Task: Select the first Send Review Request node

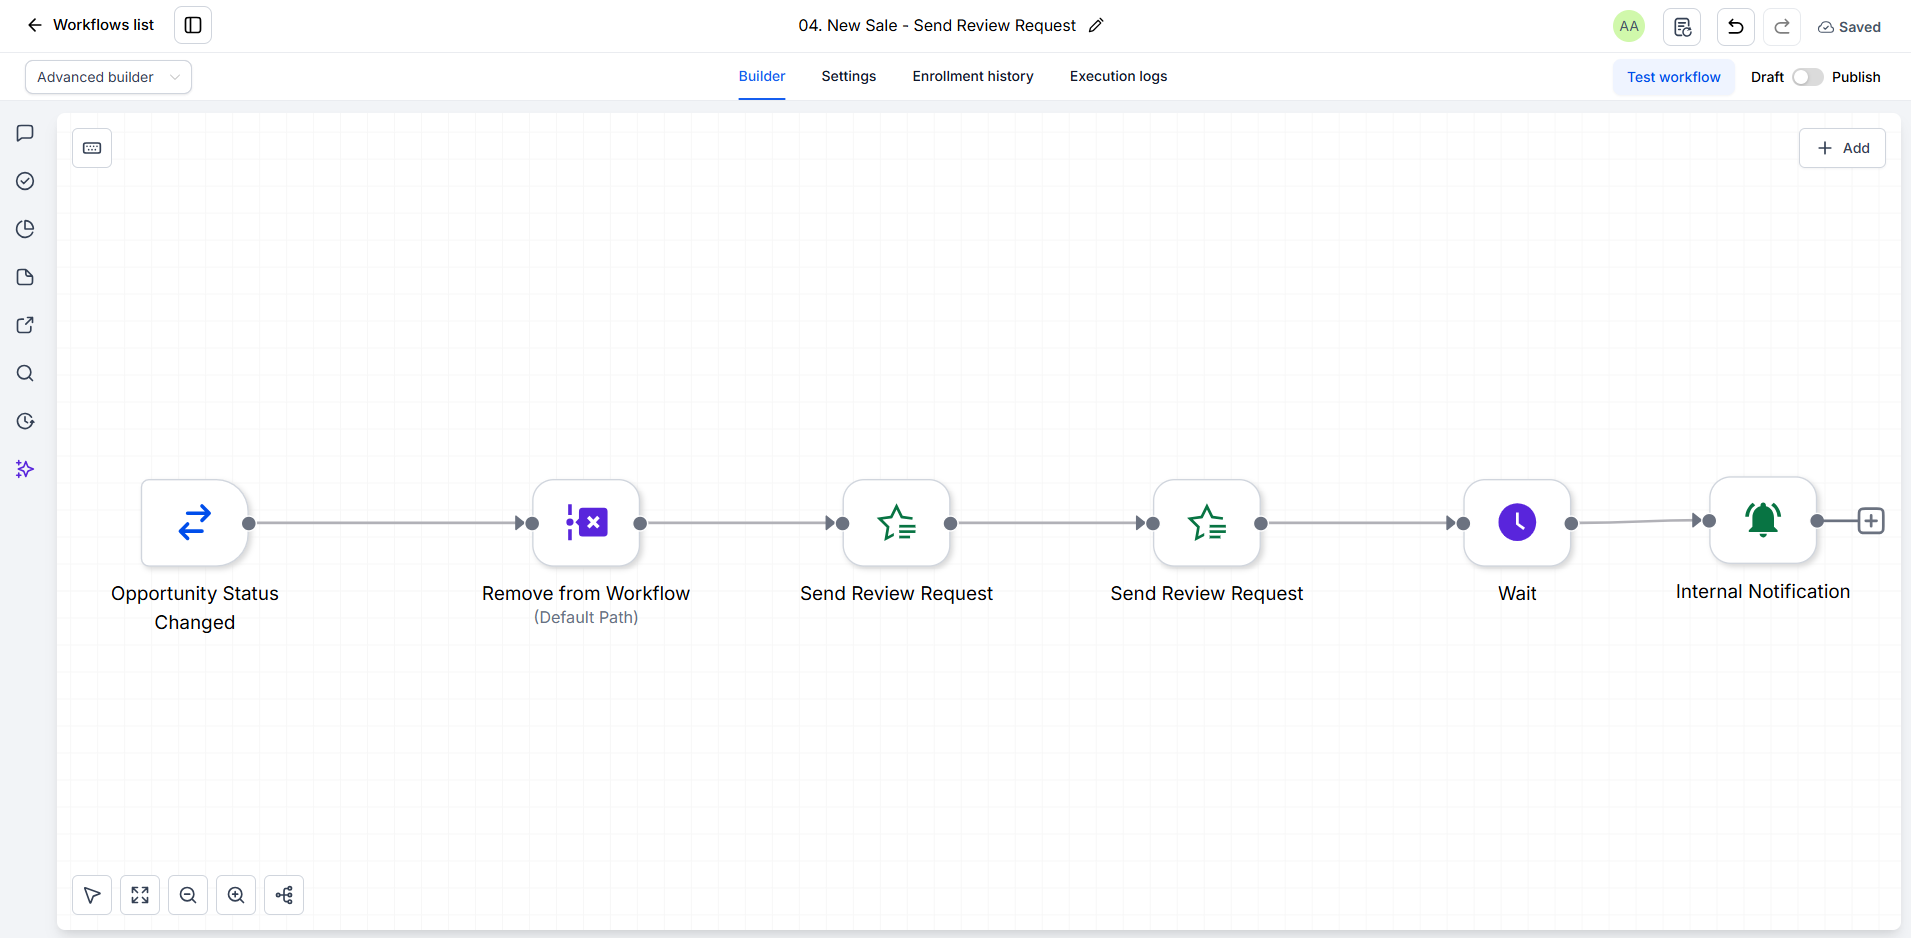Action: (x=897, y=522)
